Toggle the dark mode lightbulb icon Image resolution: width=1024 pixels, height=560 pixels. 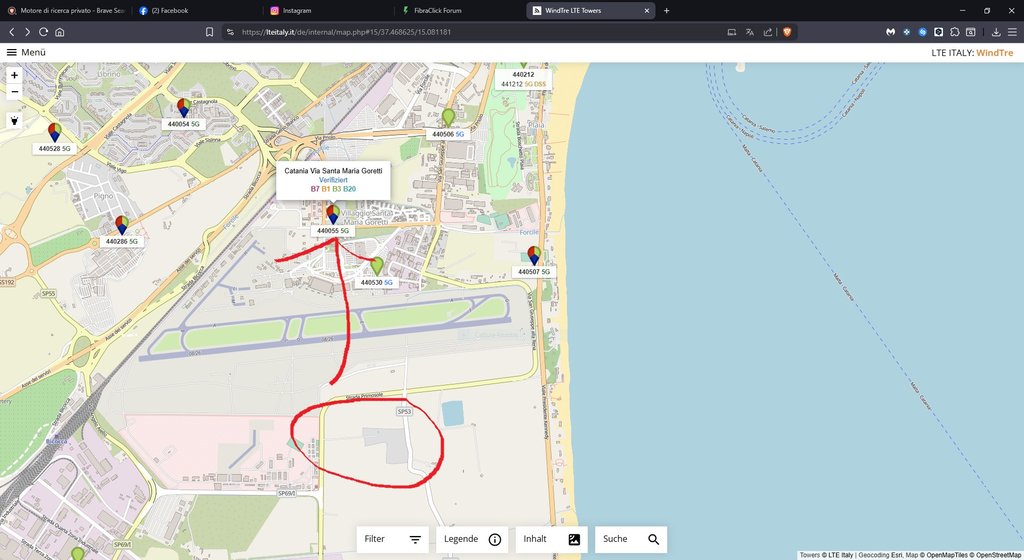coord(14,121)
